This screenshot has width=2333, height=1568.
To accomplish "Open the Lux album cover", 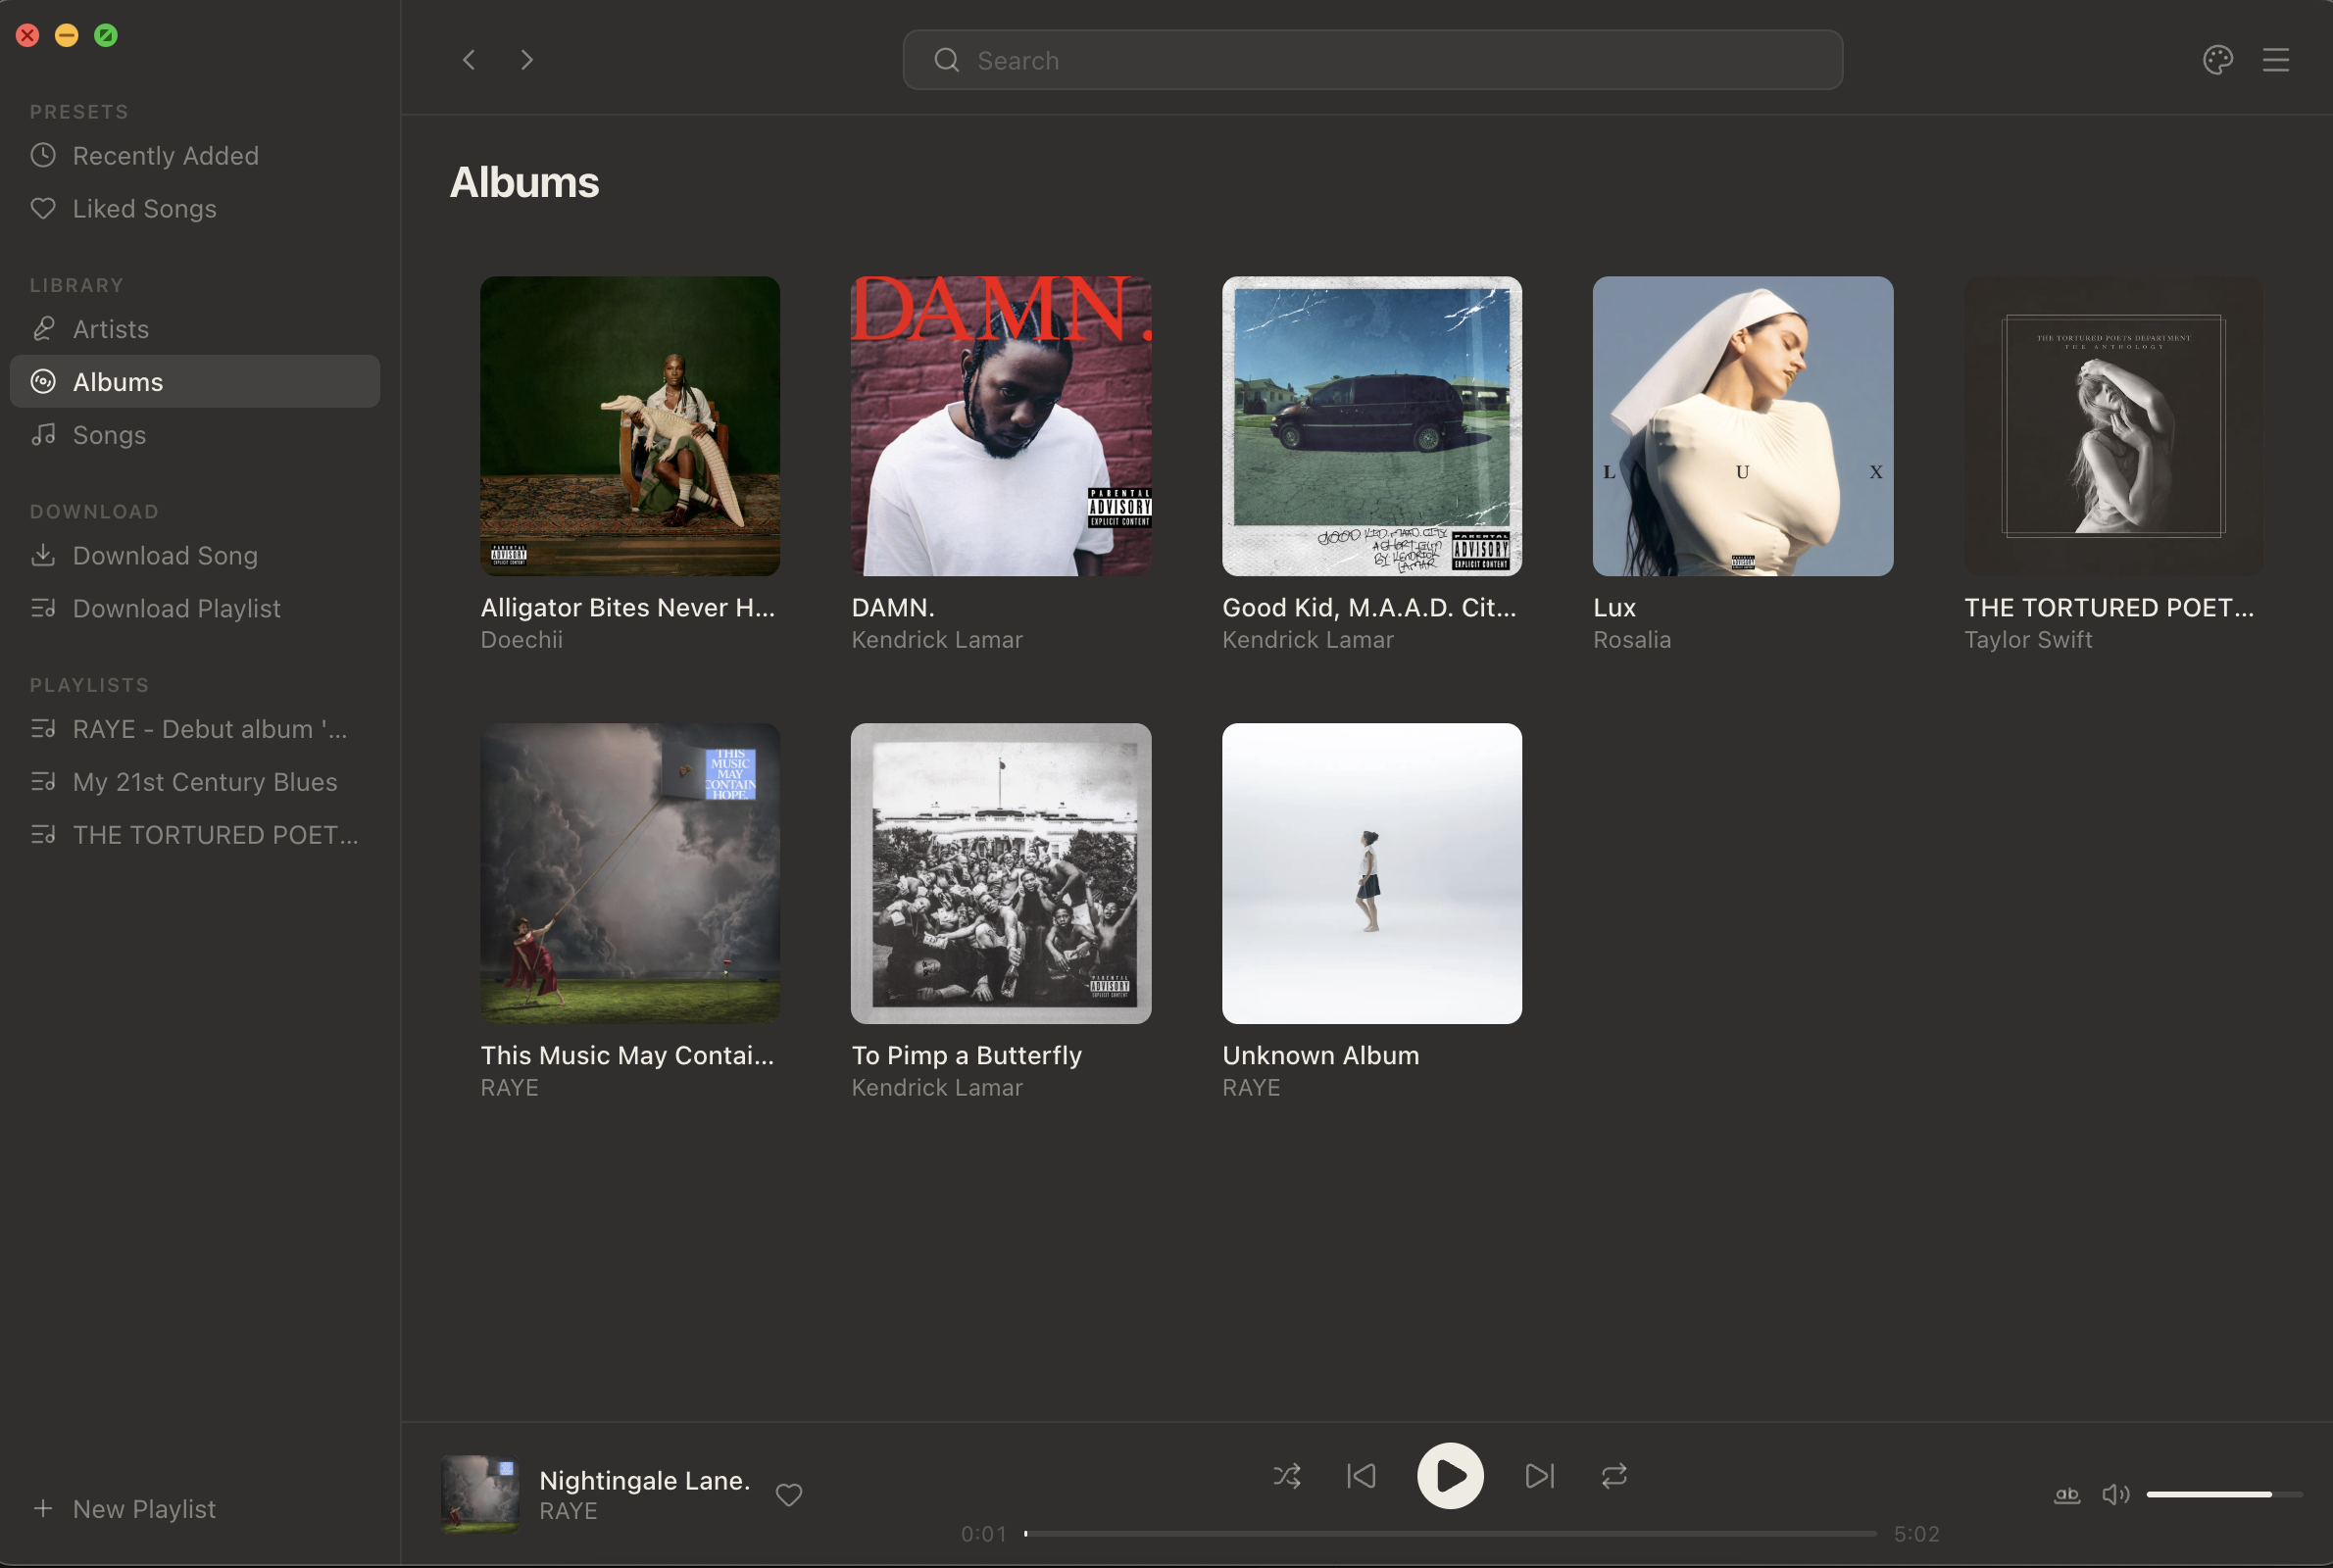I will click(x=1742, y=426).
